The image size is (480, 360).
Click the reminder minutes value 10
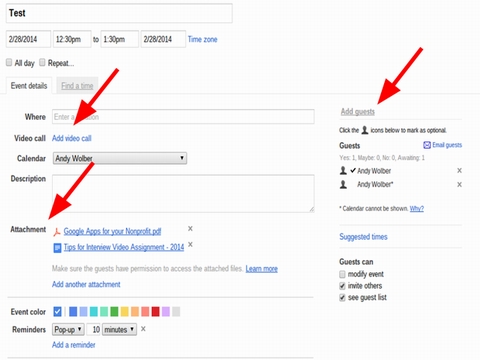click(94, 330)
